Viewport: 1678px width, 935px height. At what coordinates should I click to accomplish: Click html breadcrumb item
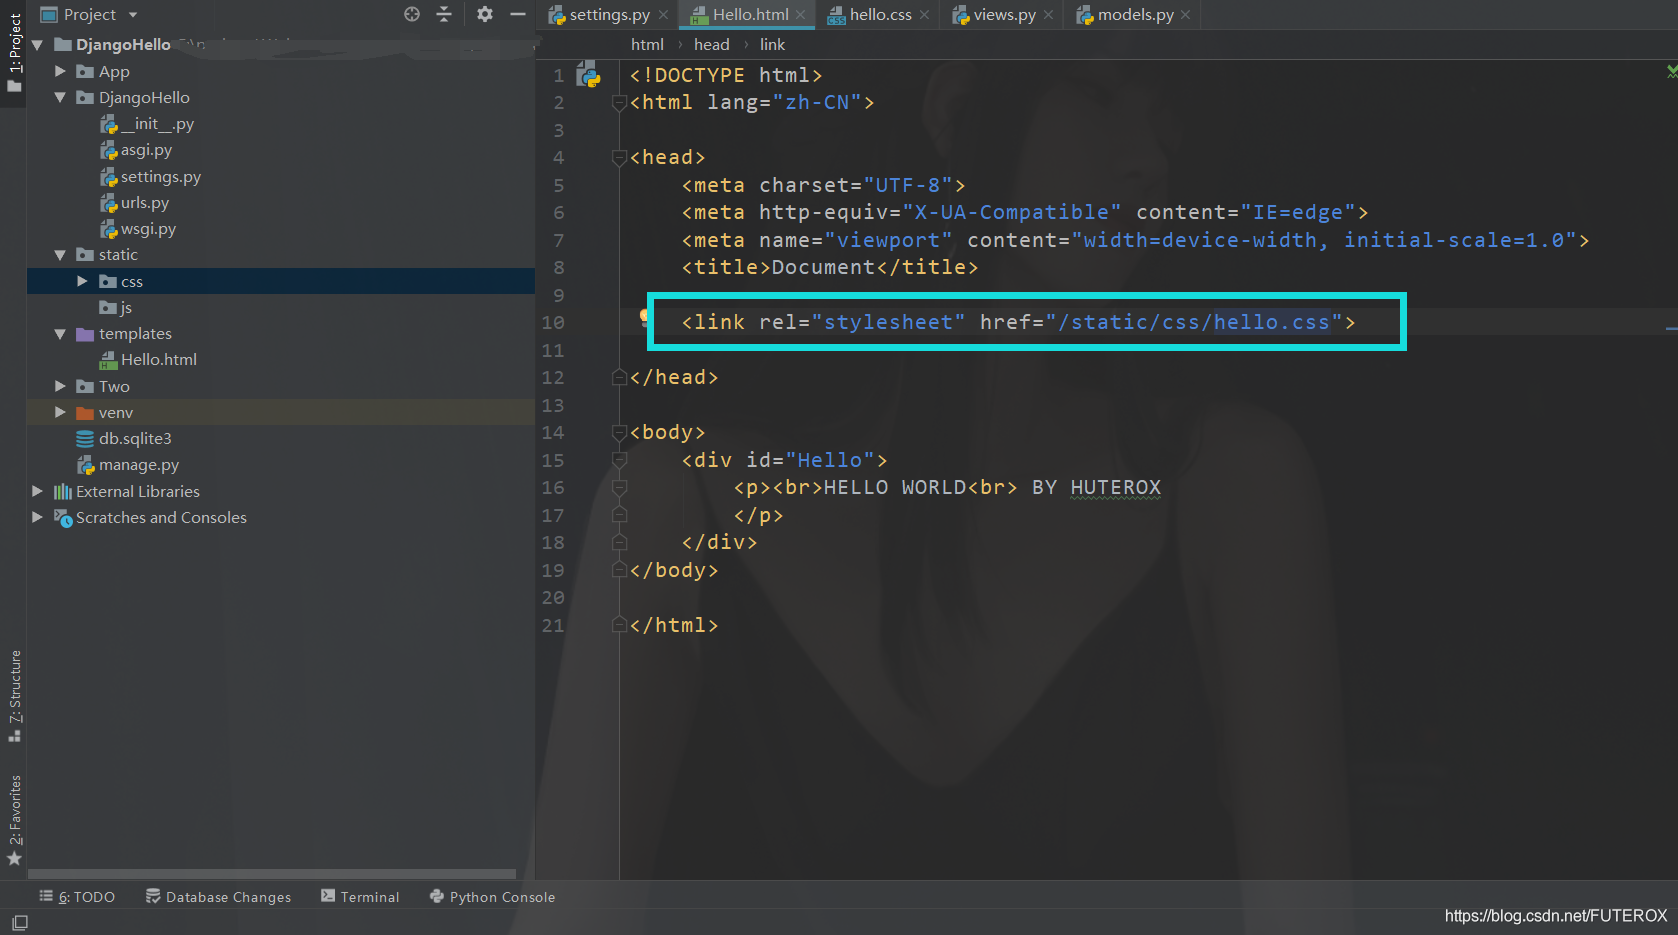(647, 44)
